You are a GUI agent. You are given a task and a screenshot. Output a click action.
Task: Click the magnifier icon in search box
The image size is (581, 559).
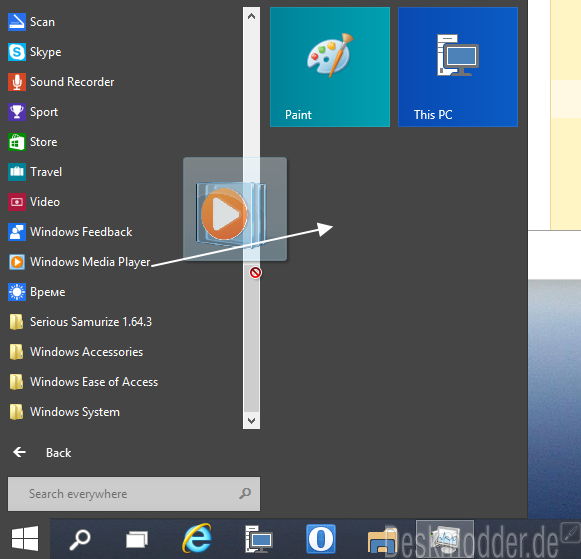[245, 493]
